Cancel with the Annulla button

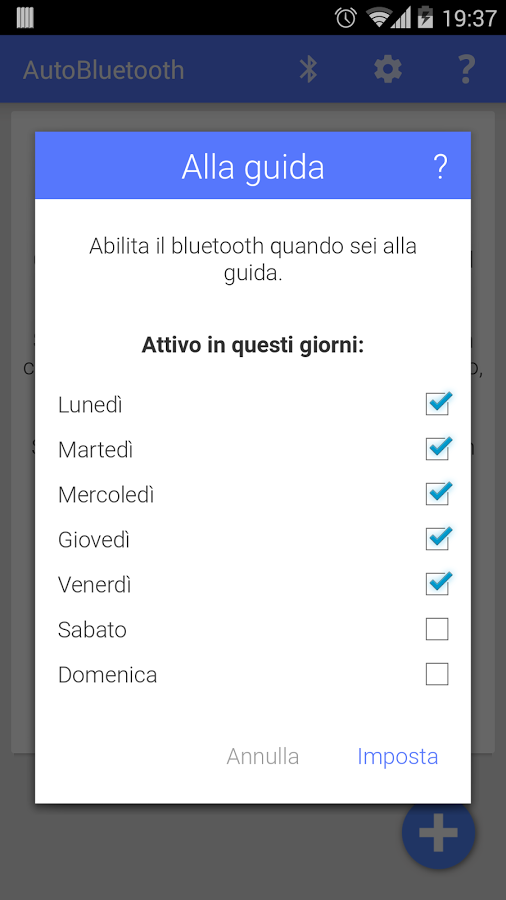pos(263,757)
